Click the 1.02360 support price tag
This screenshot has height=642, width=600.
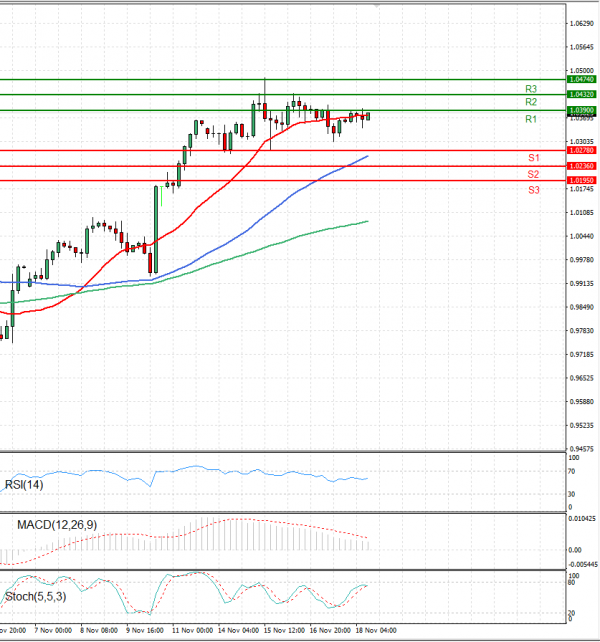click(582, 166)
